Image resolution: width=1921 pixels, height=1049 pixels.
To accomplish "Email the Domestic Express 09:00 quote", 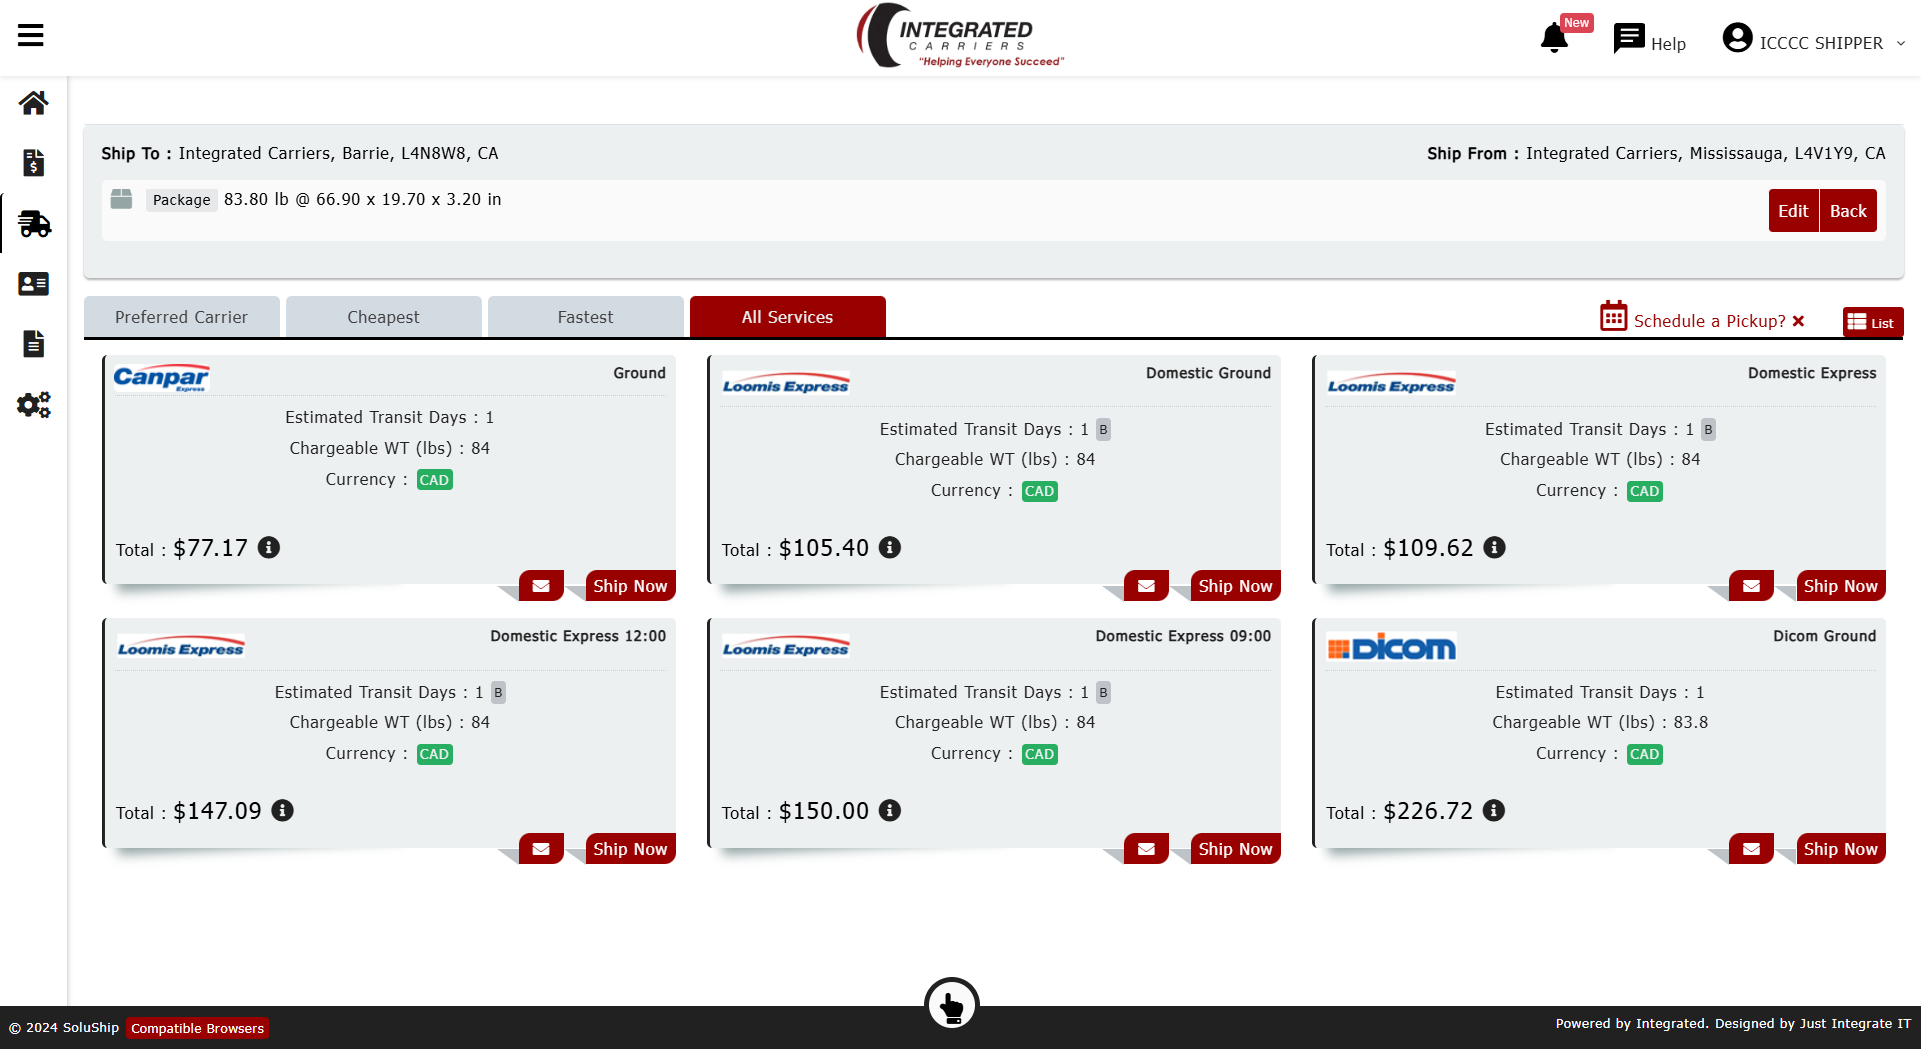I will [1146, 849].
